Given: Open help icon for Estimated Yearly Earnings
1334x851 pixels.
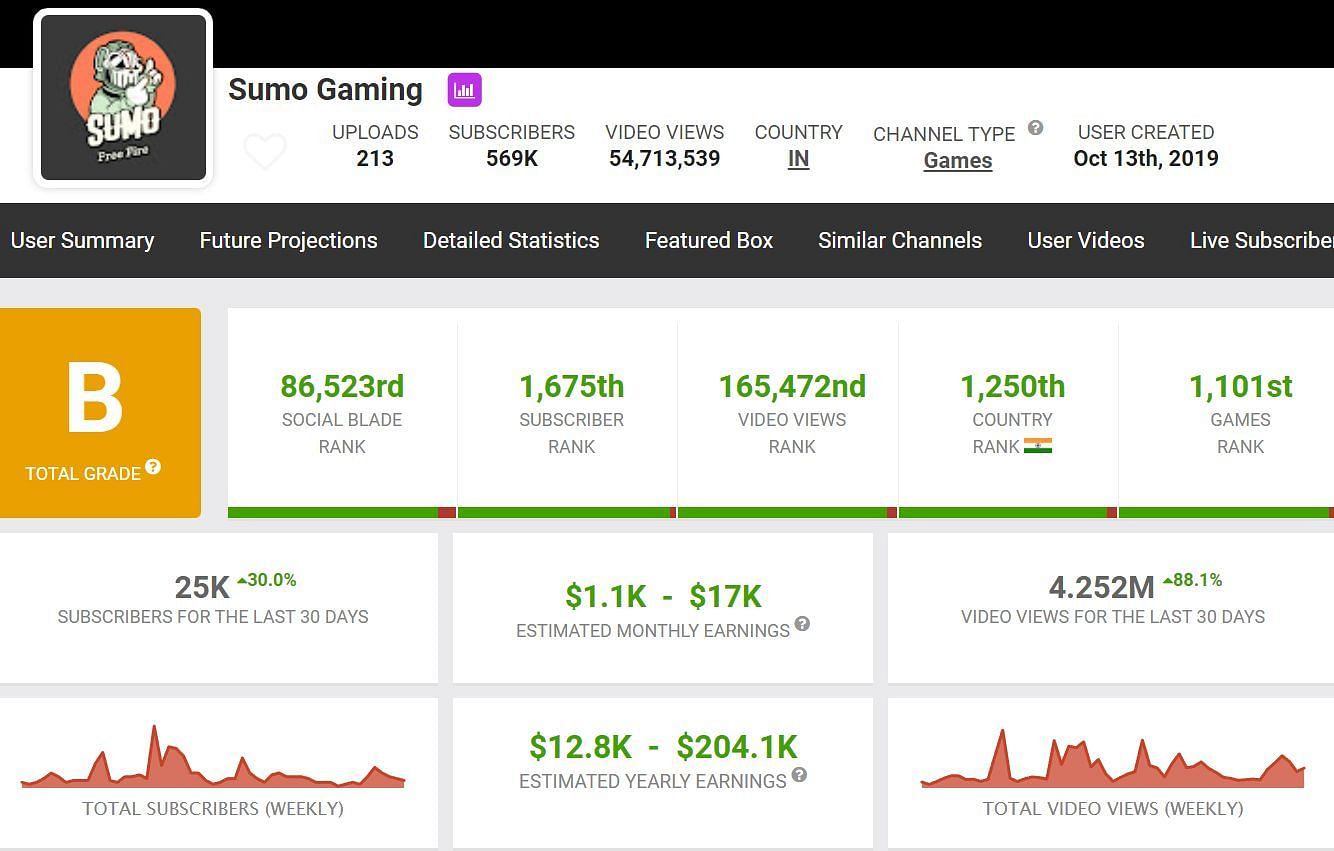Looking at the screenshot, I should [799, 775].
